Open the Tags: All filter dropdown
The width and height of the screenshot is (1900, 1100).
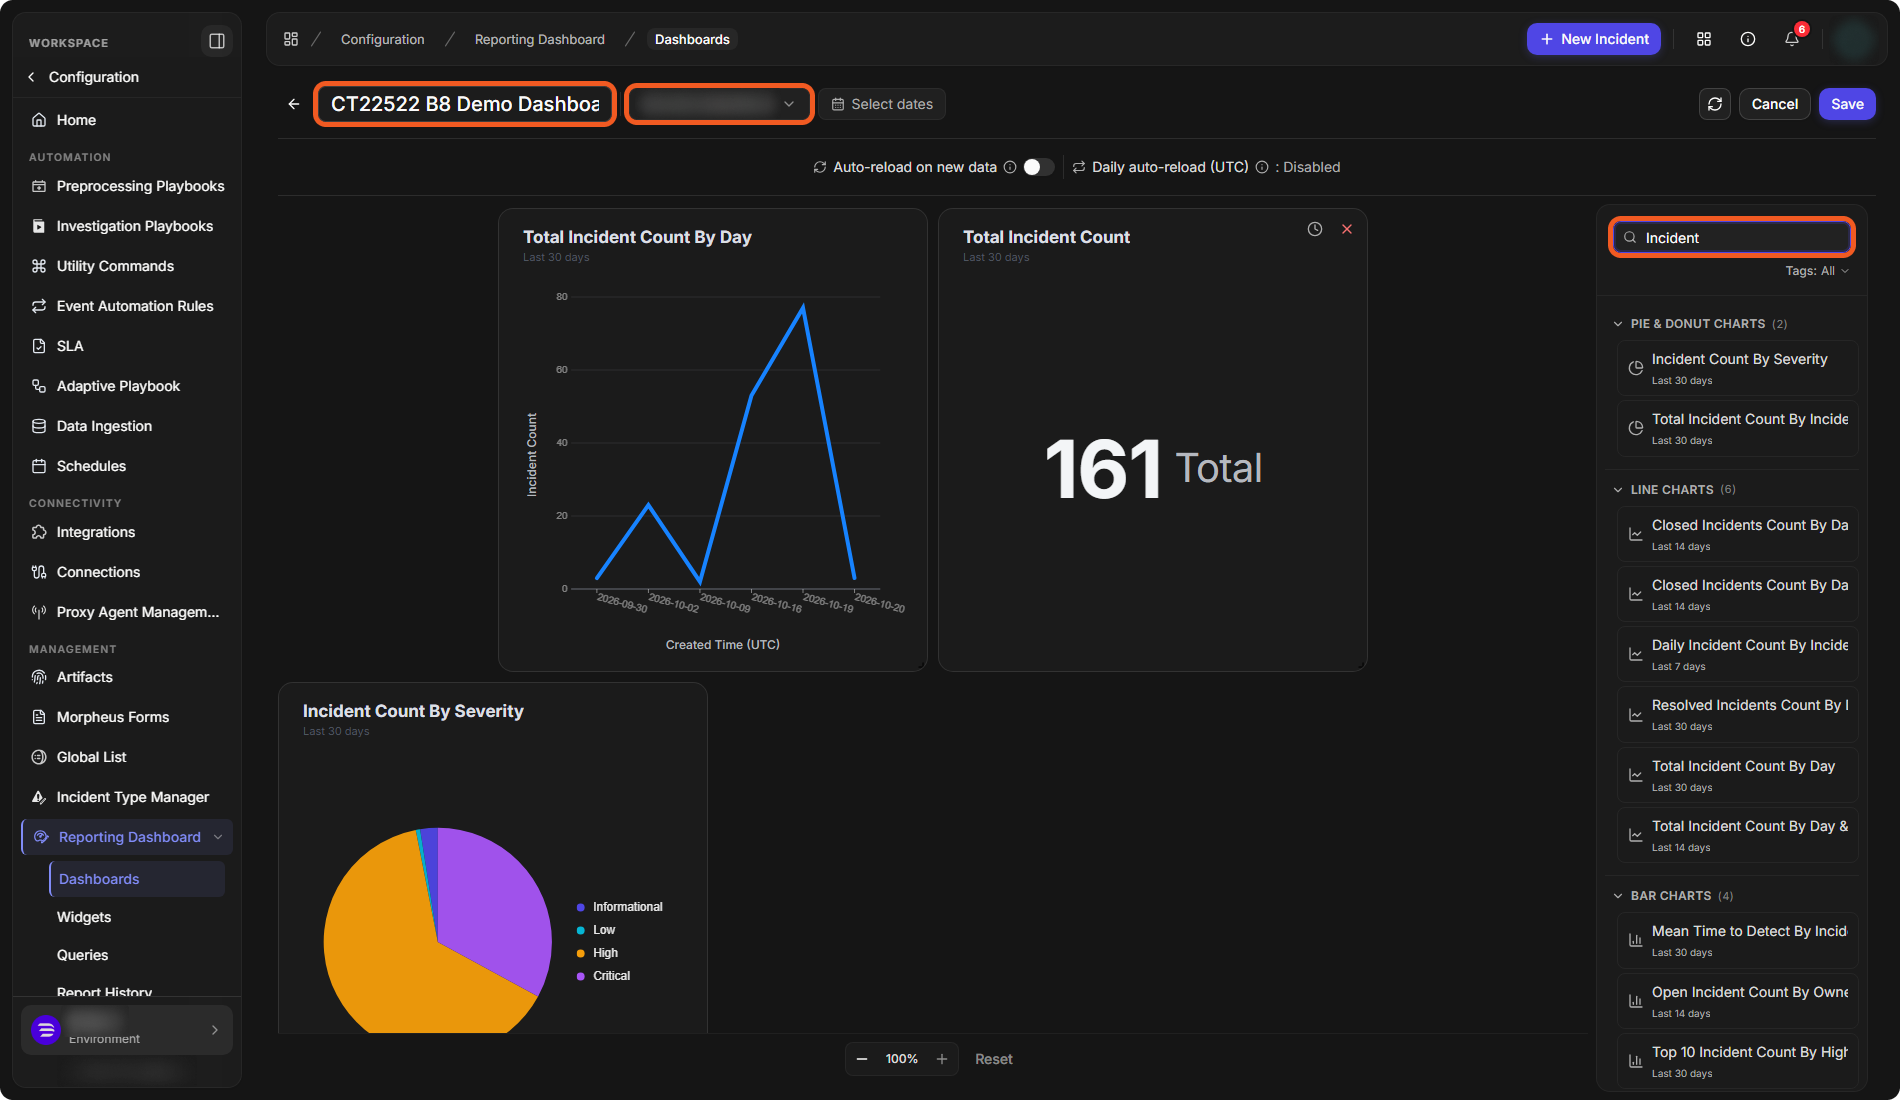[1817, 271]
